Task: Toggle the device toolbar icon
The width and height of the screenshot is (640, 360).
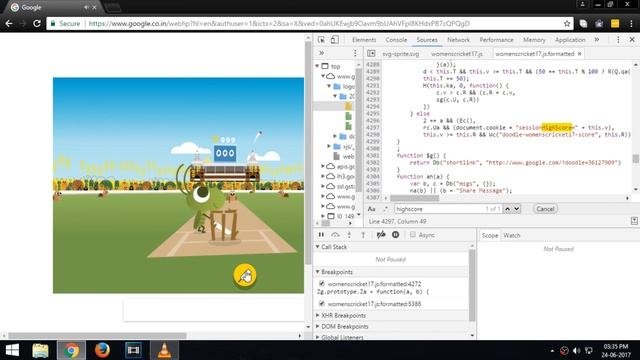Action: click(335, 40)
